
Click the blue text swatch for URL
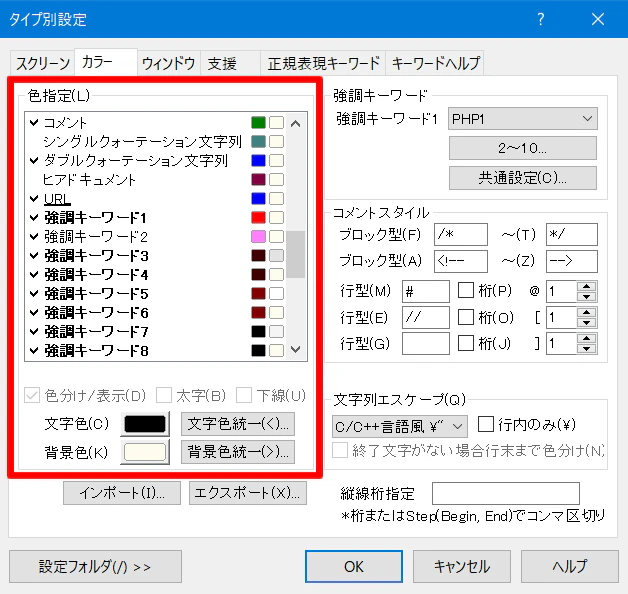coord(258,199)
